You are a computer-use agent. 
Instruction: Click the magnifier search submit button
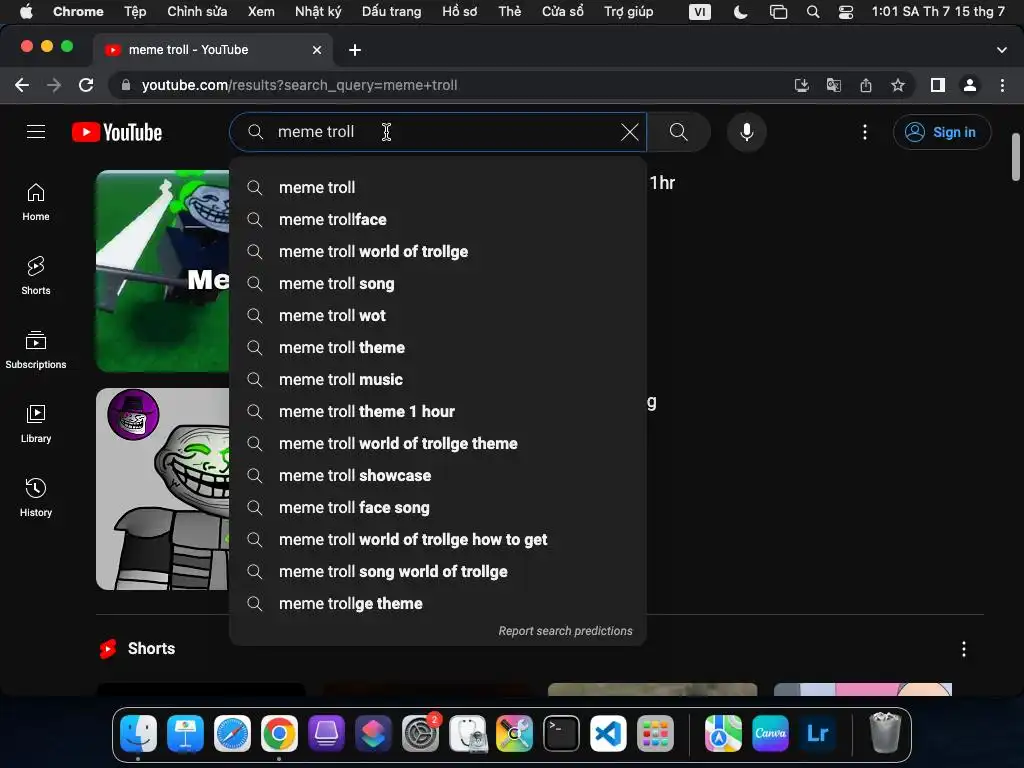pos(679,132)
